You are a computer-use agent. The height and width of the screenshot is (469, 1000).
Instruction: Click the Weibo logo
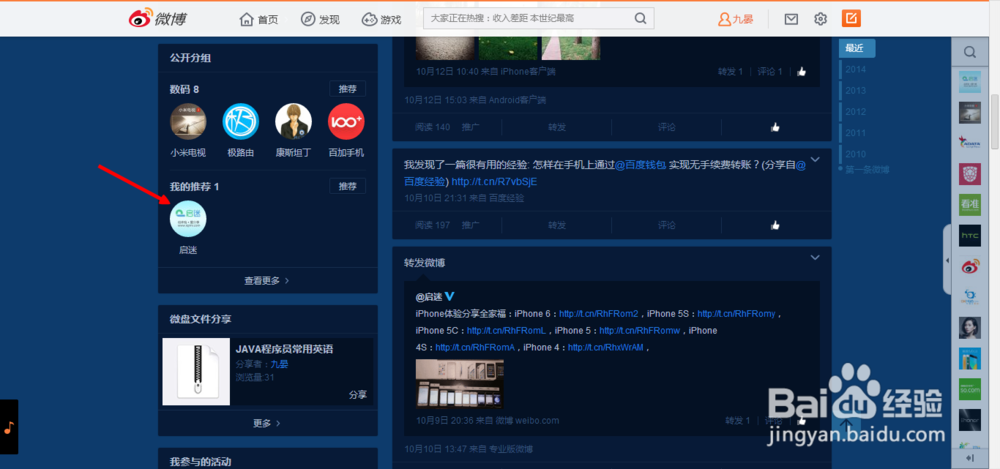[x=158, y=19]
